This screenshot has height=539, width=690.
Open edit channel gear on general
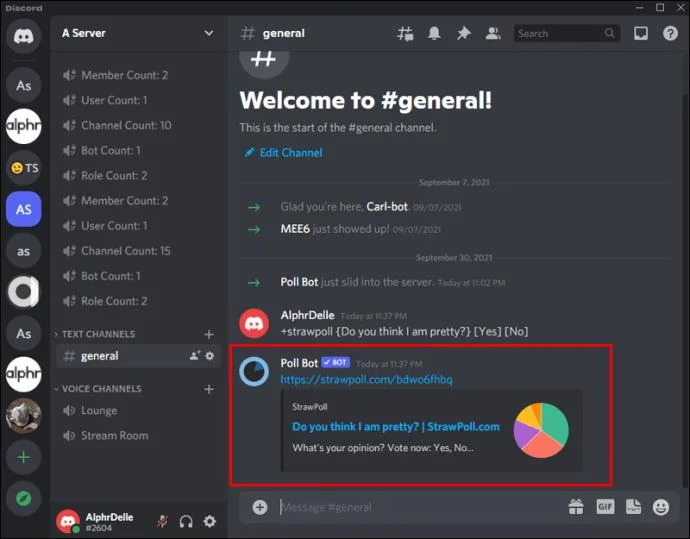[x=210, y=356]
